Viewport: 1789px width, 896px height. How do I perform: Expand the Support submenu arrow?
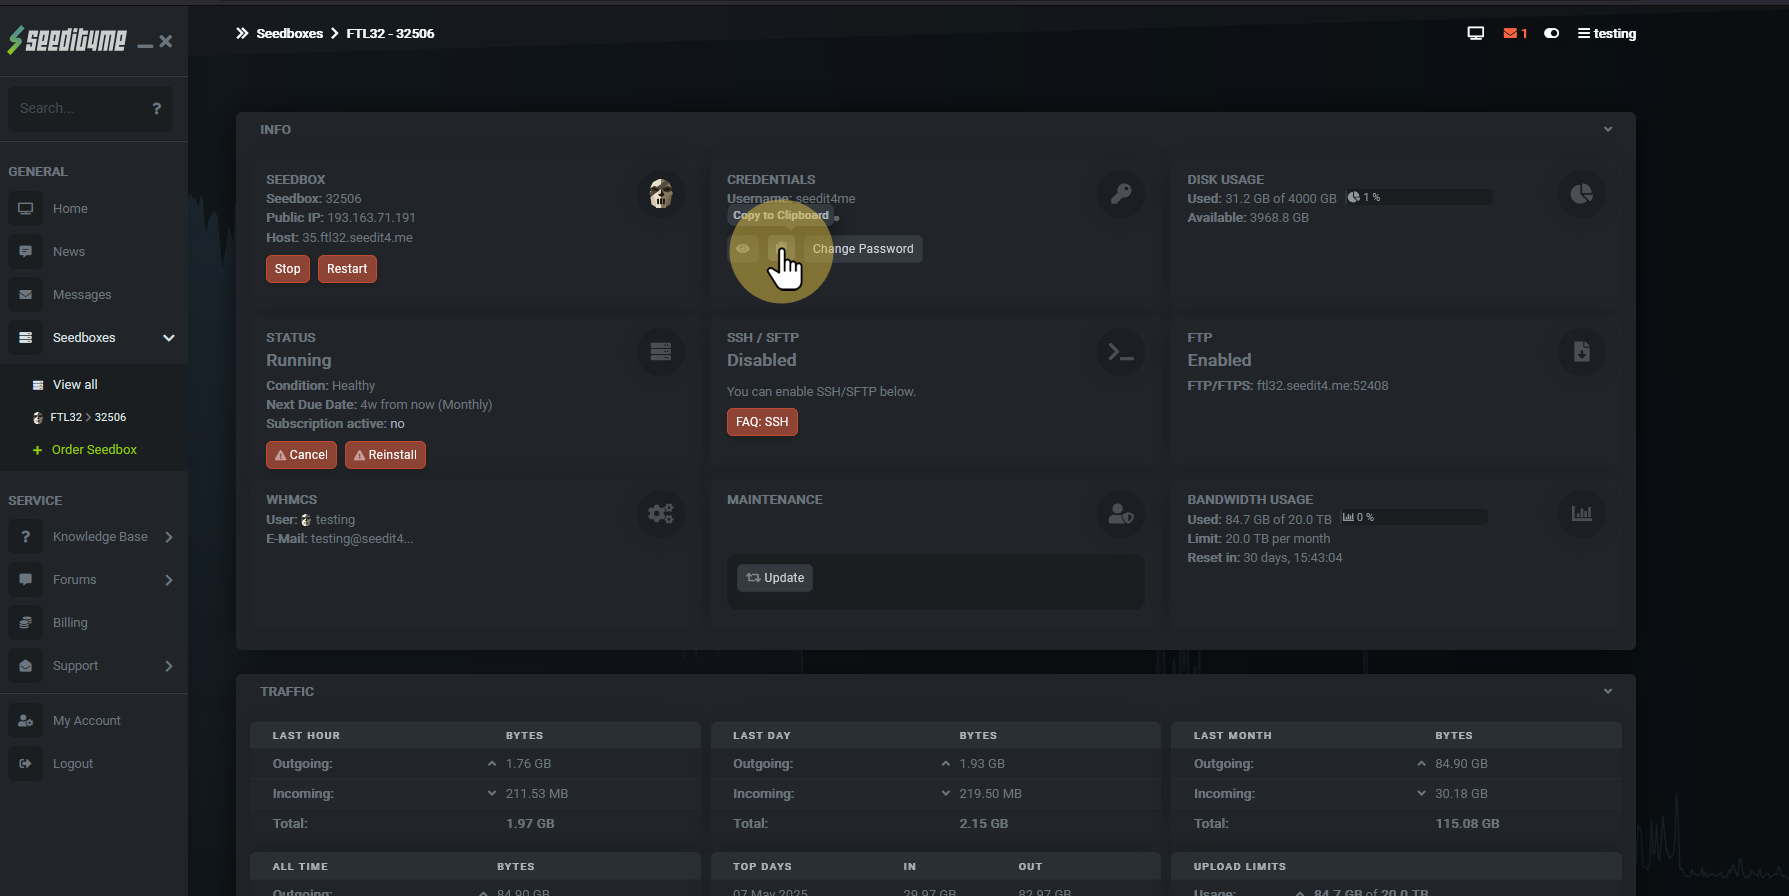[x=169, y=666]
